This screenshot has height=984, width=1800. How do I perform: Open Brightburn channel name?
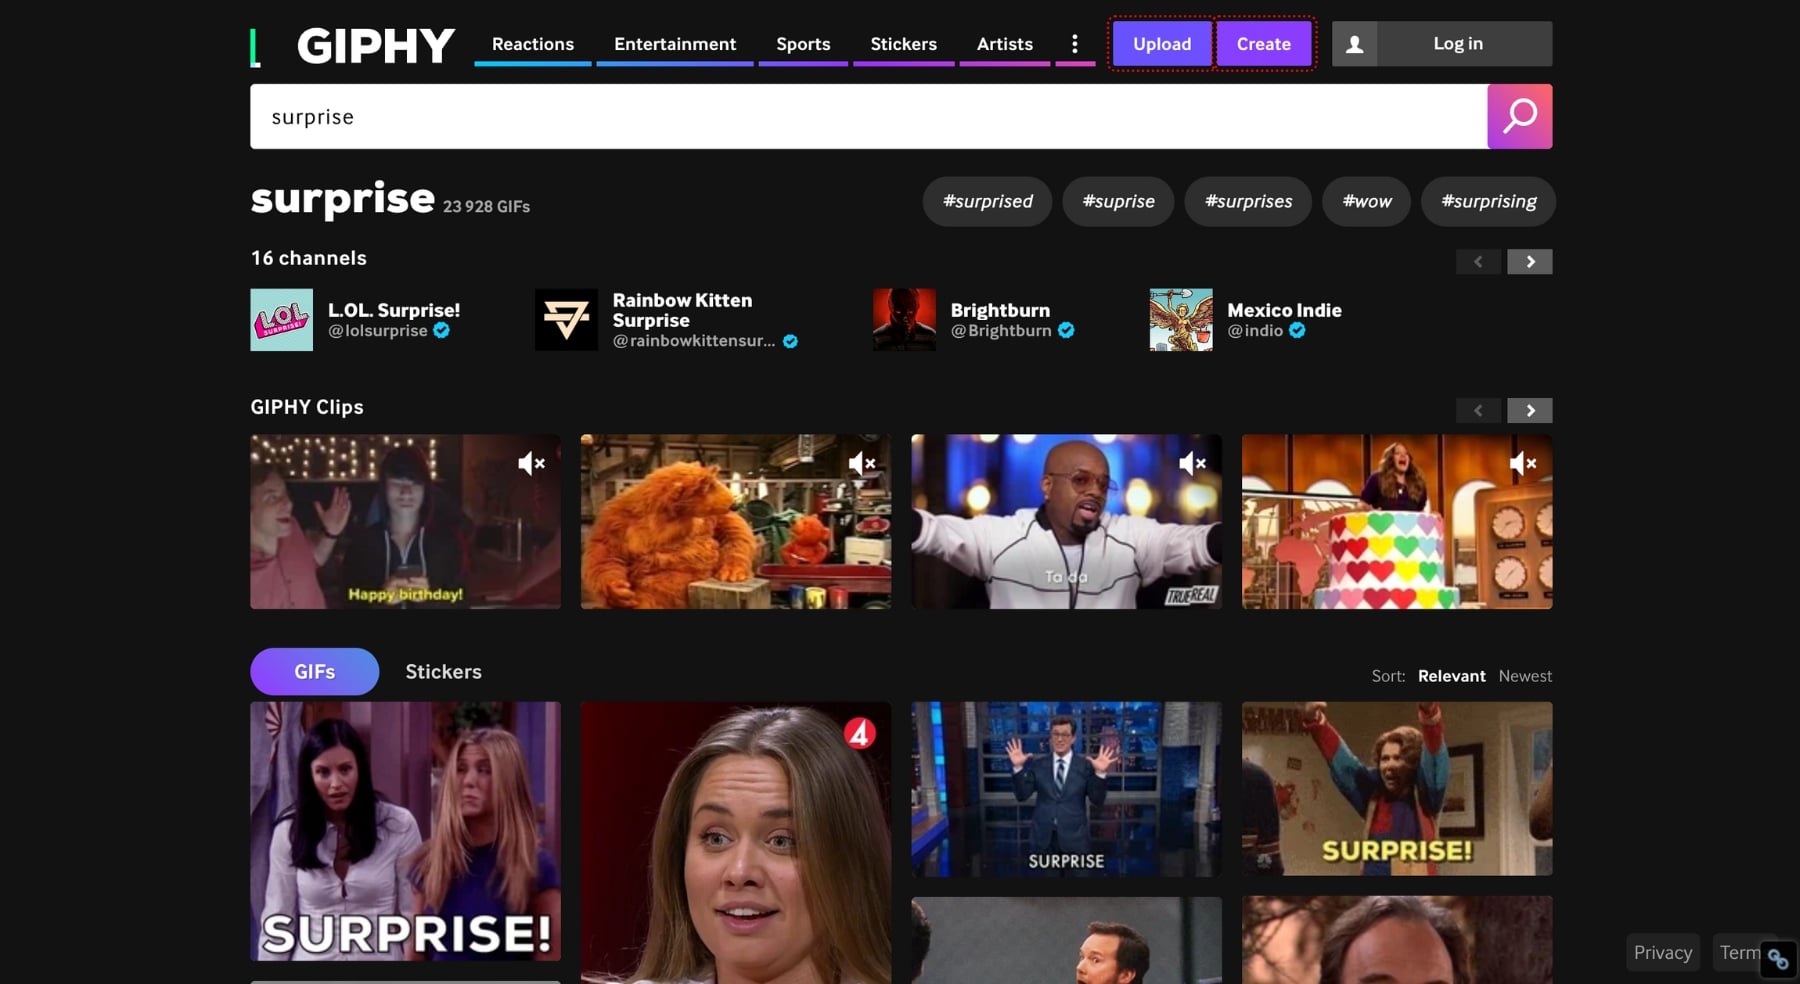coord(1000,310)
